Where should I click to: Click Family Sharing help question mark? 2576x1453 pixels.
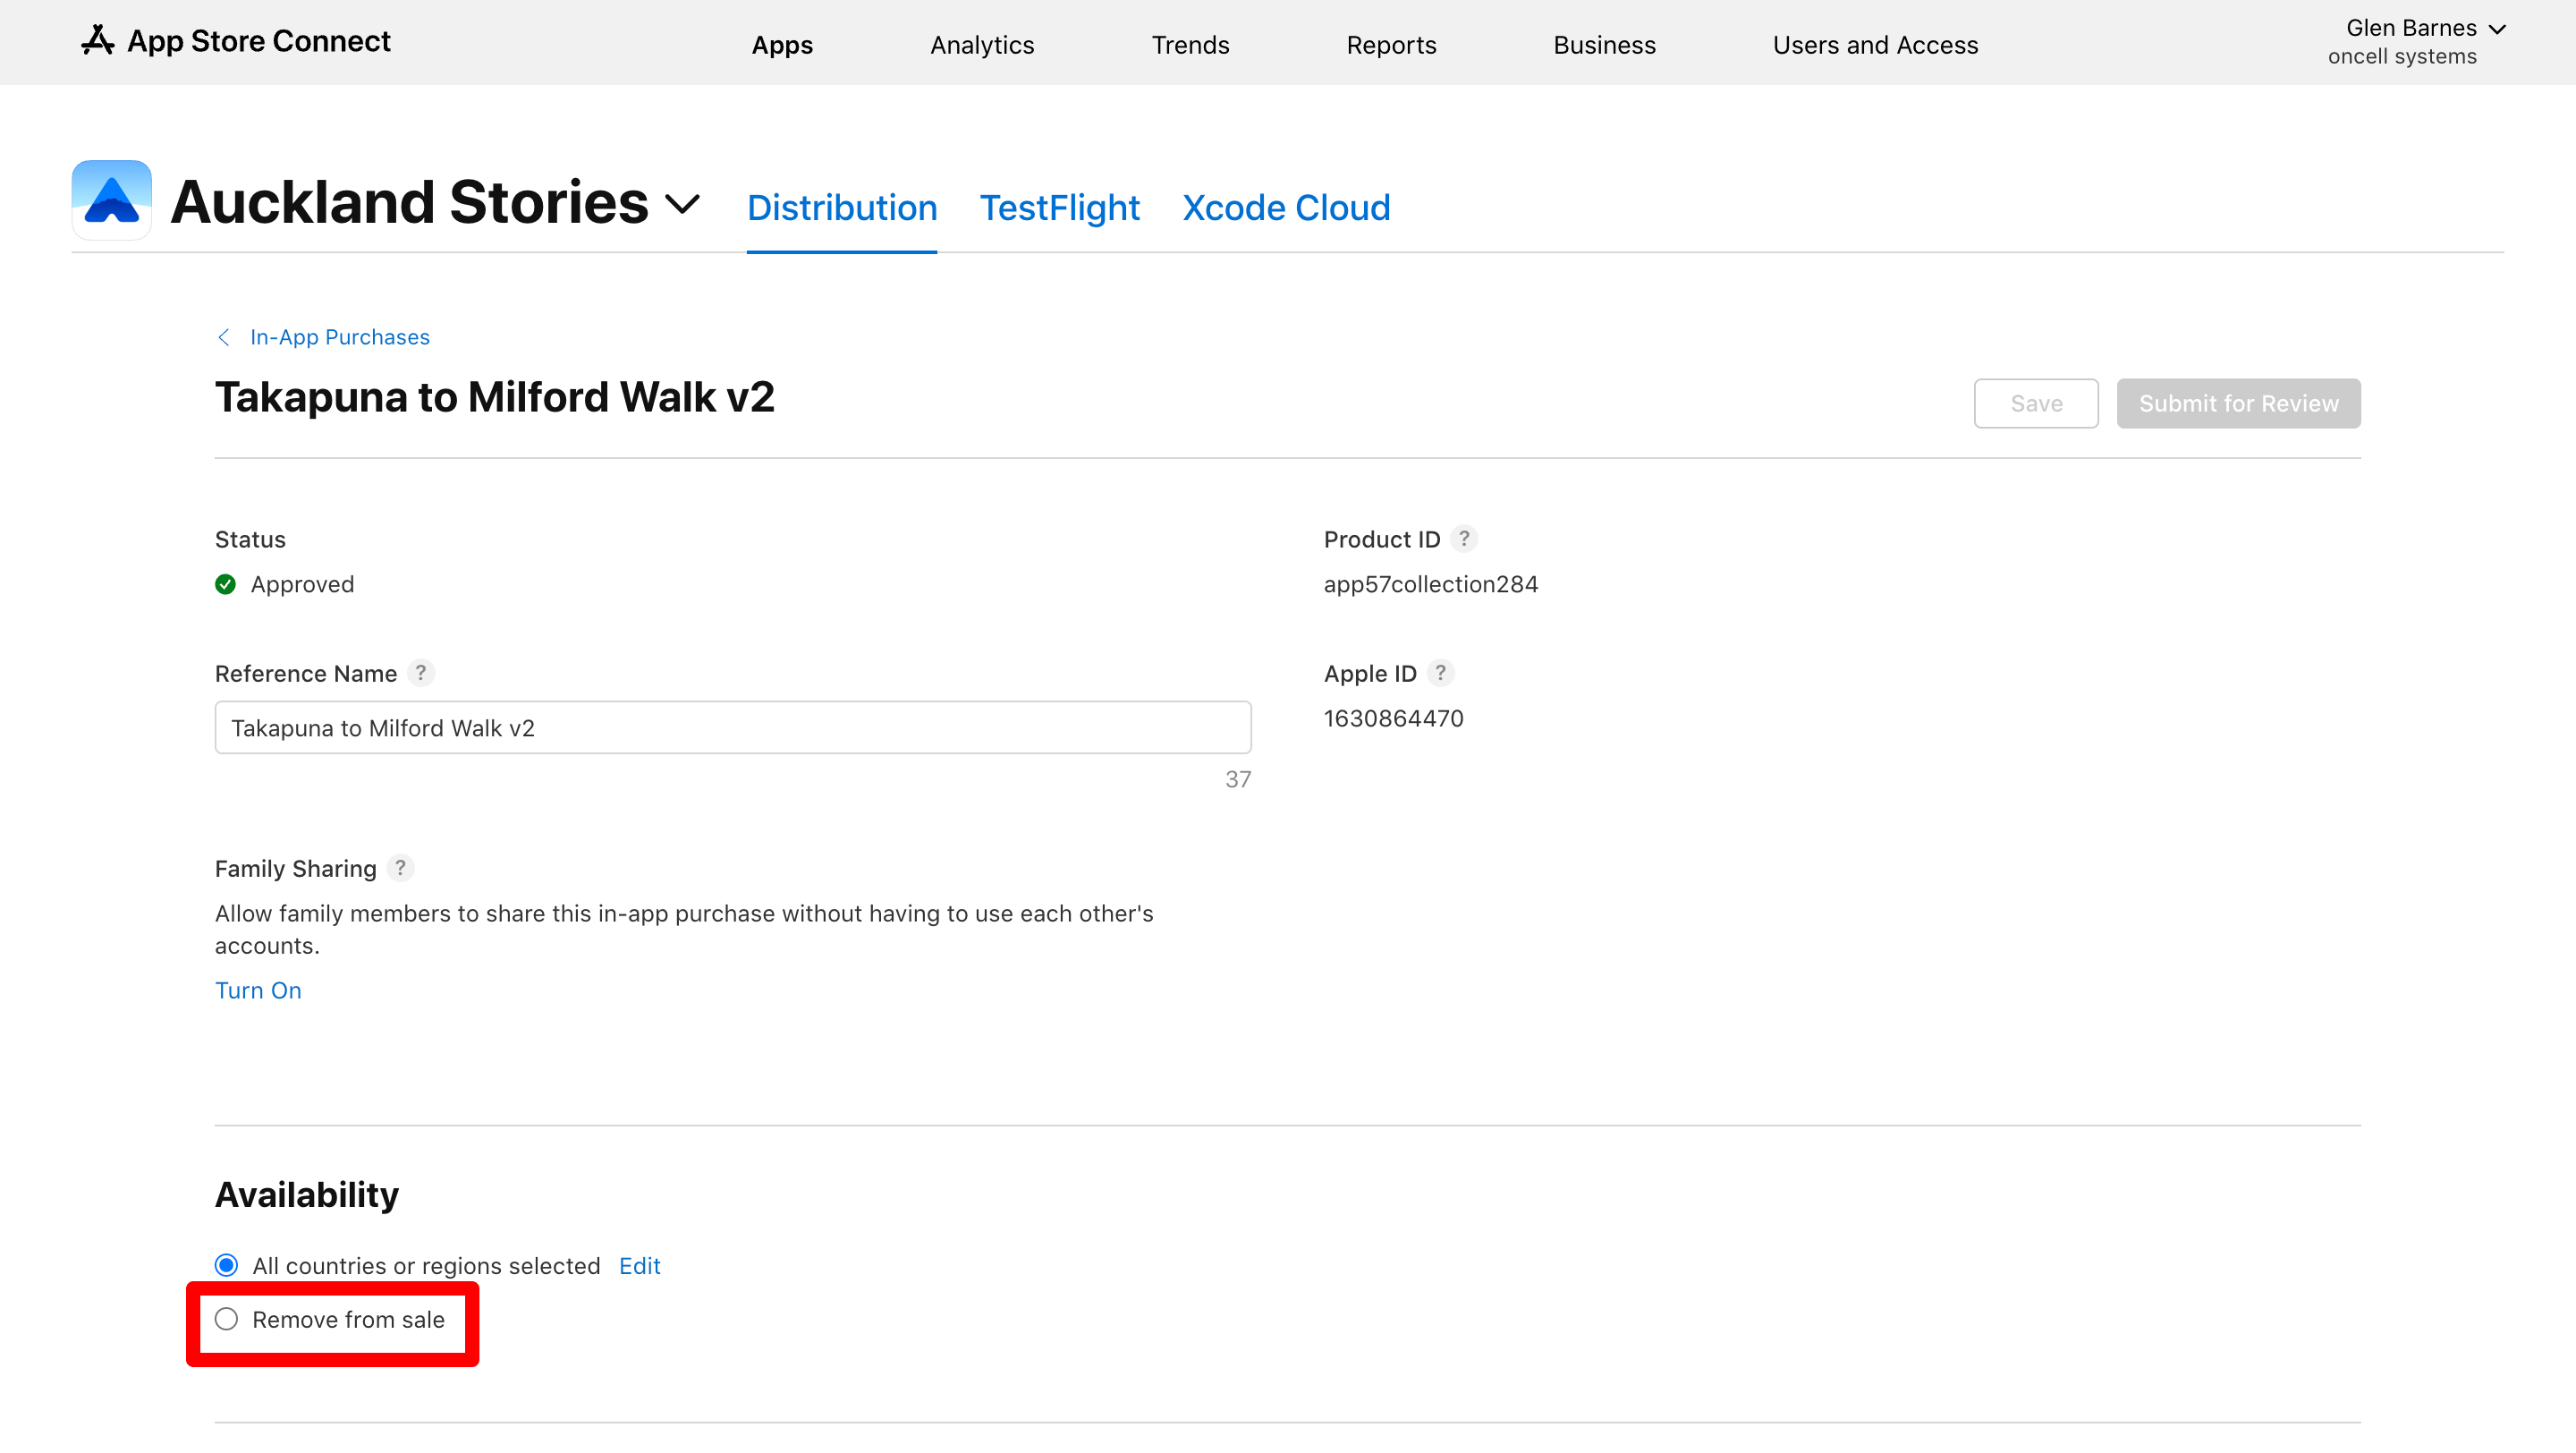coord(400,868)
